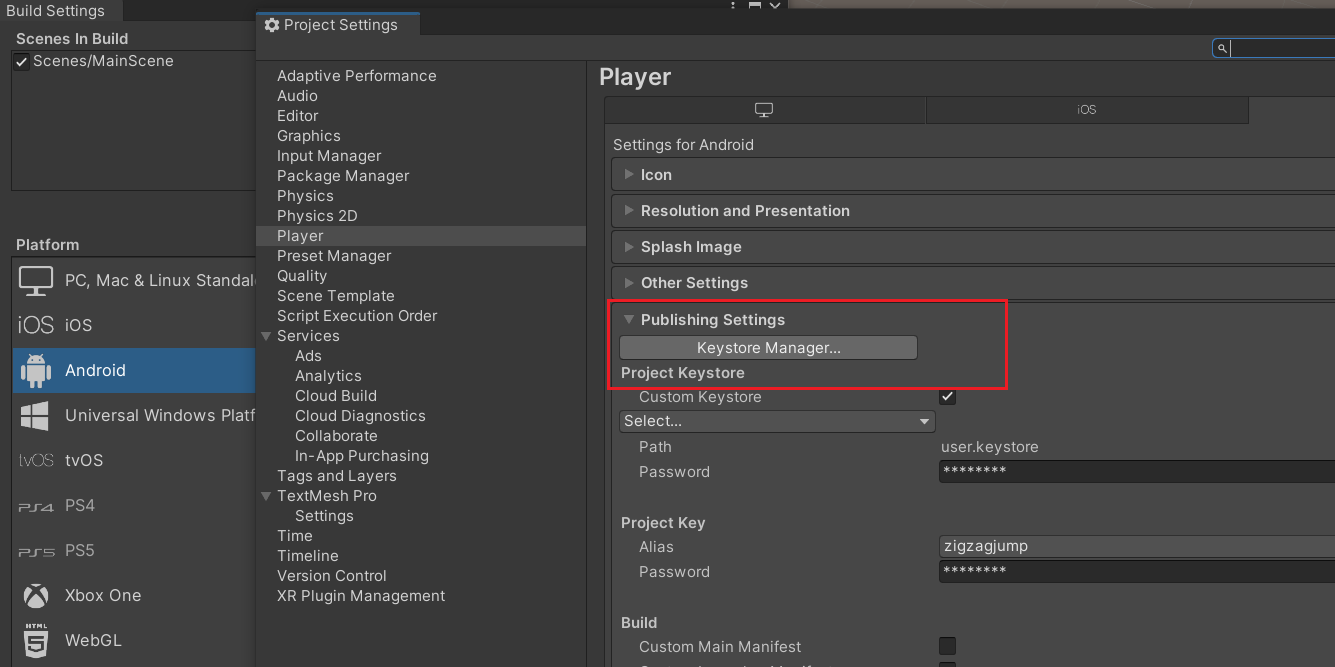
Task: Click the PS5 platform icon
Action: click(36, 551)
